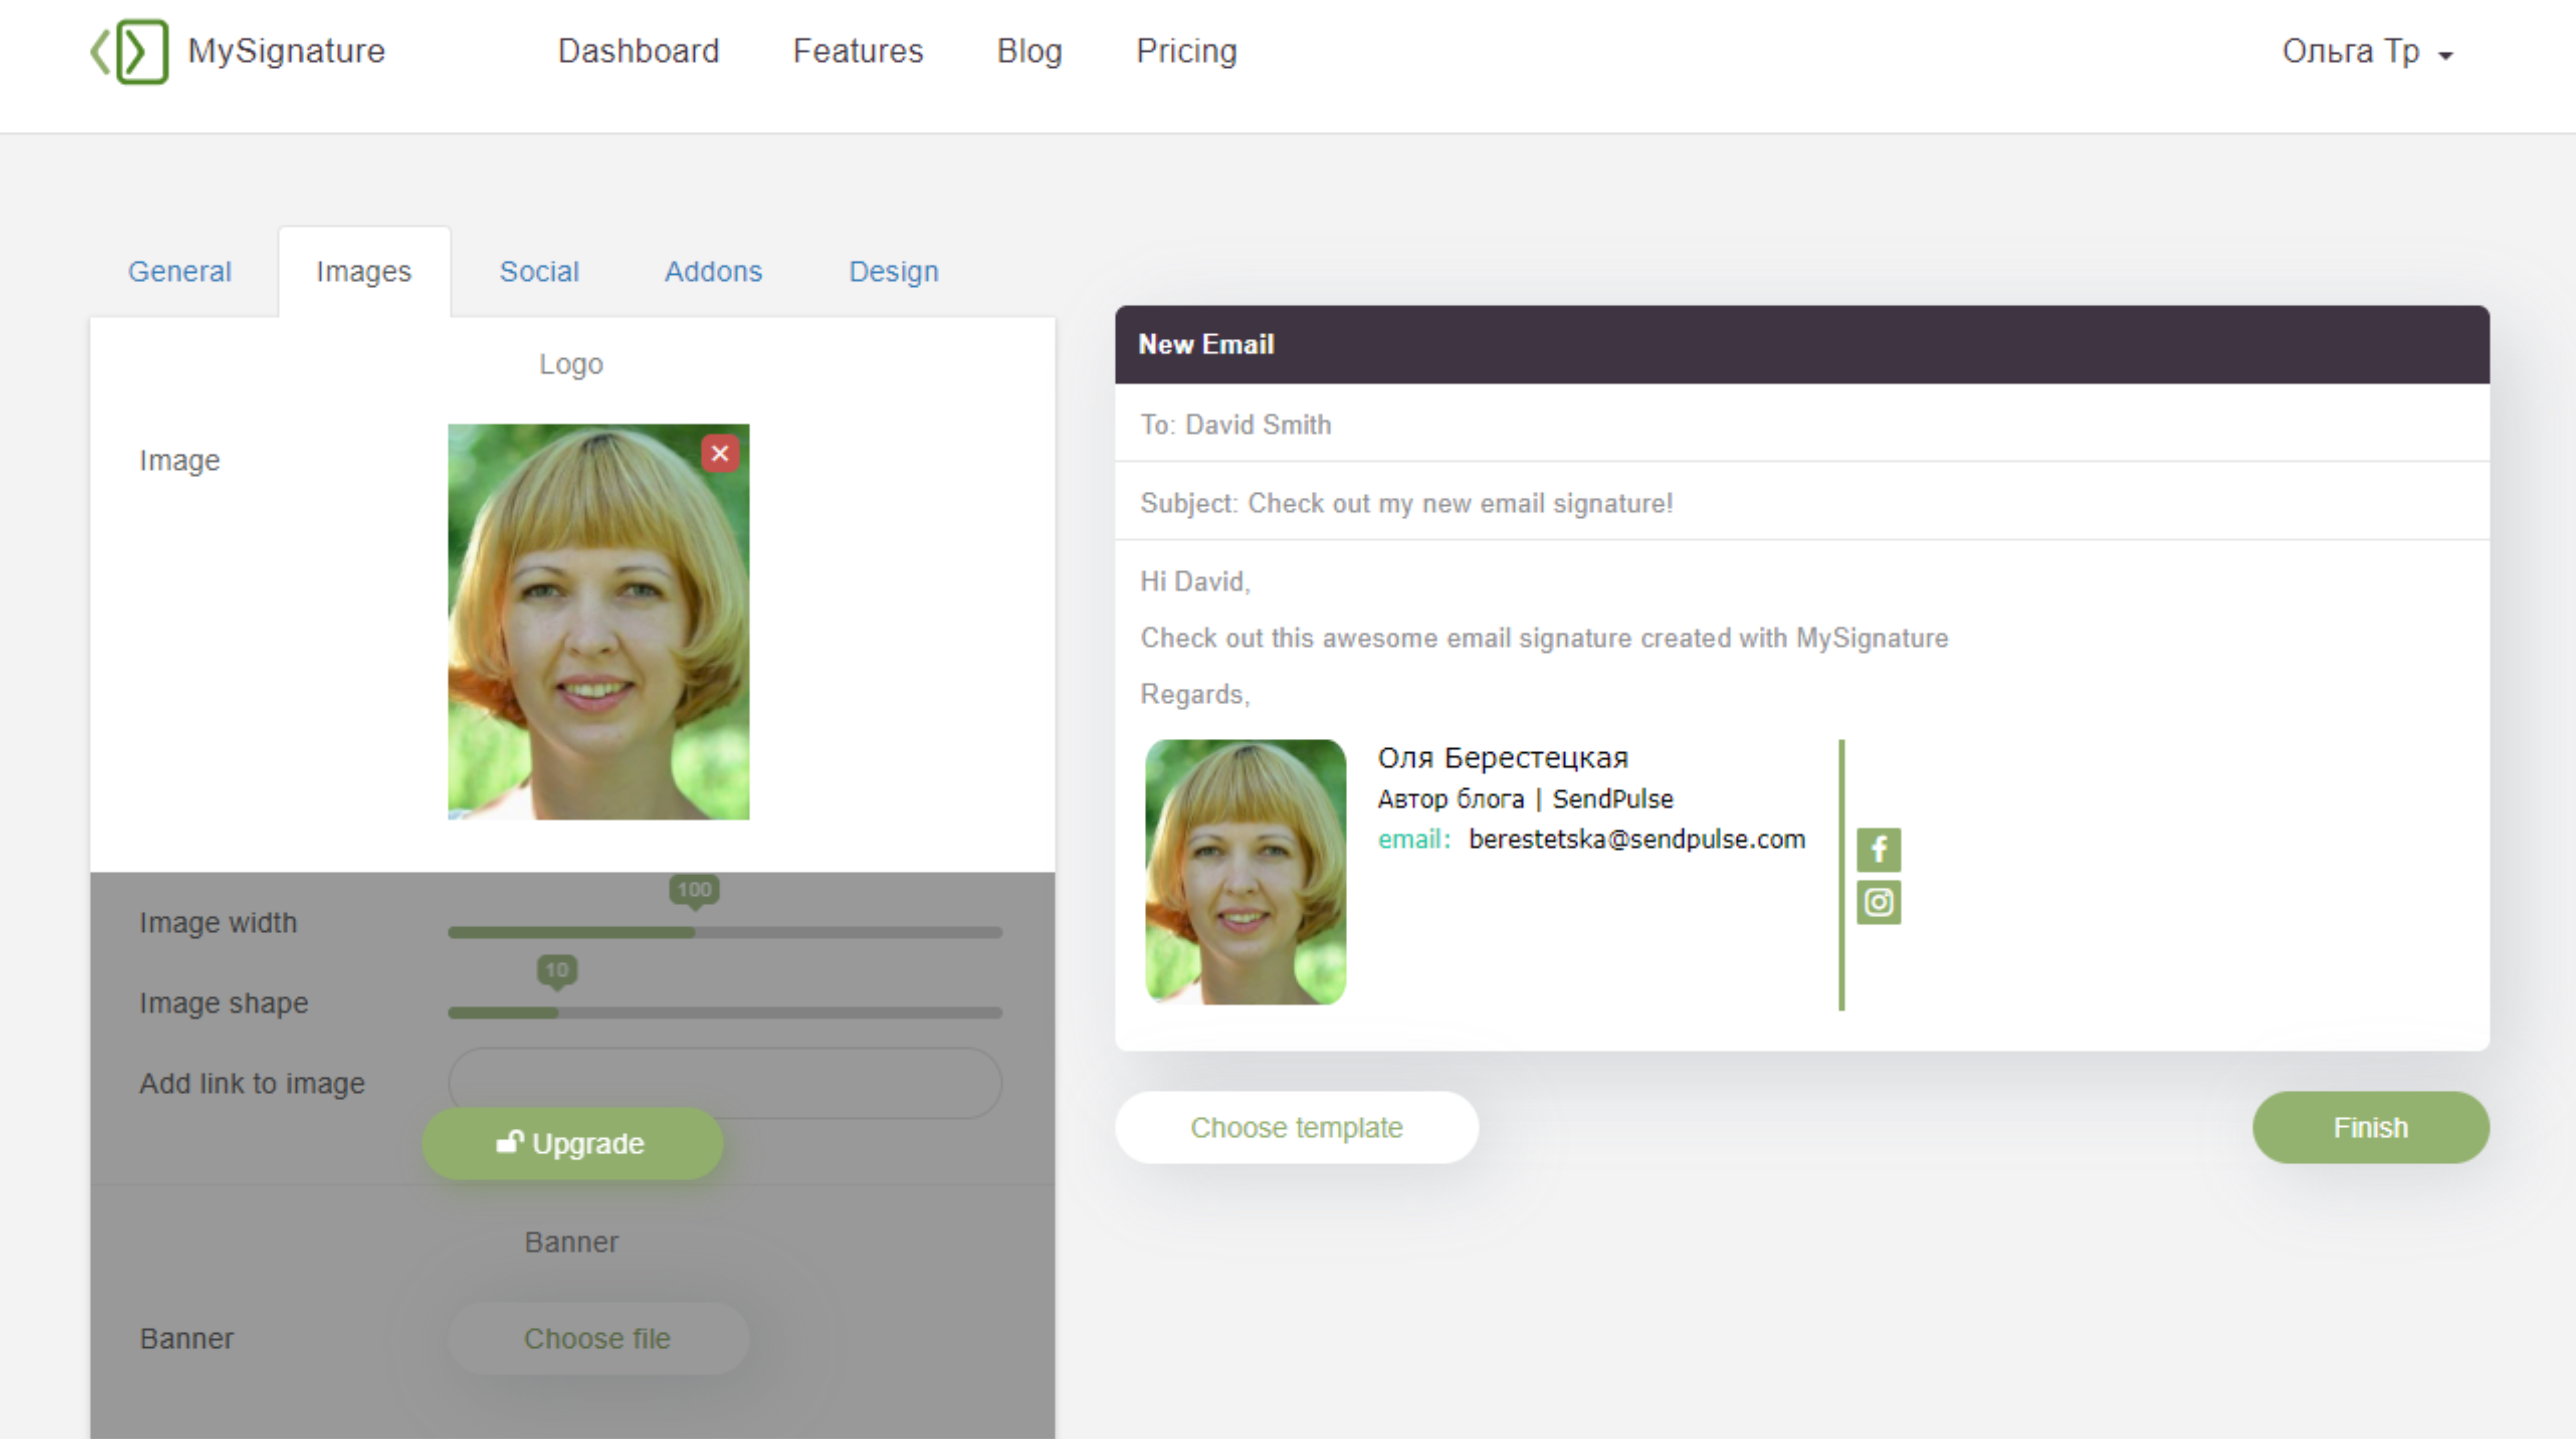This screenshot has width=2576, height=1439.
Task: Click the Finish button
Action: [2370, 1127]
